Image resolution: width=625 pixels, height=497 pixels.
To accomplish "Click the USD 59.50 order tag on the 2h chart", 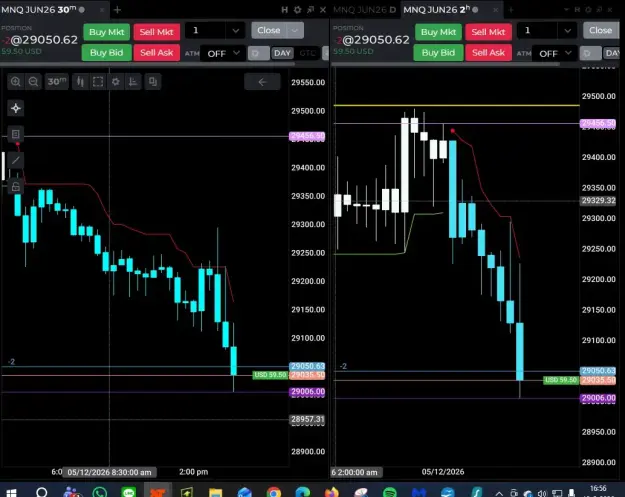I will (x=561, y=380).
